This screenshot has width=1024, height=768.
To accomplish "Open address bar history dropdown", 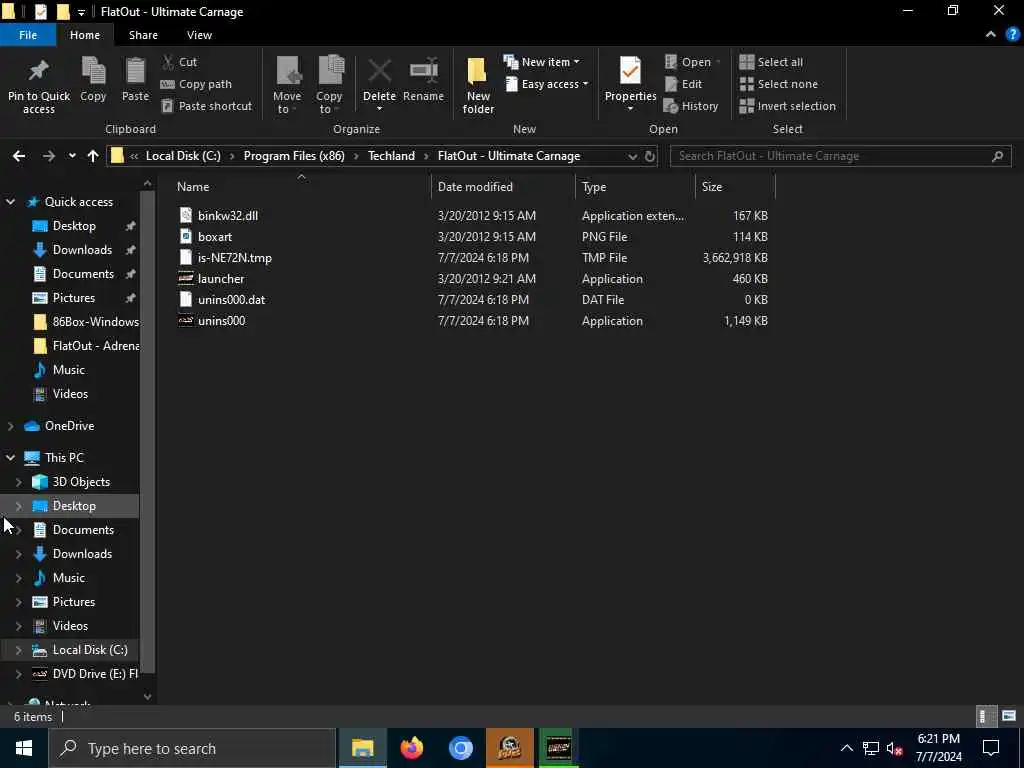I will point(632,157).
